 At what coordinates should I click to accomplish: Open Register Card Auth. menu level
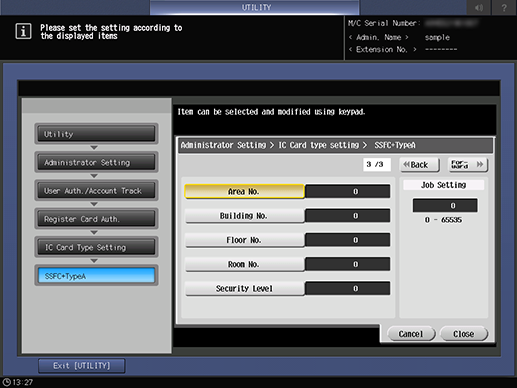[96, 219]
